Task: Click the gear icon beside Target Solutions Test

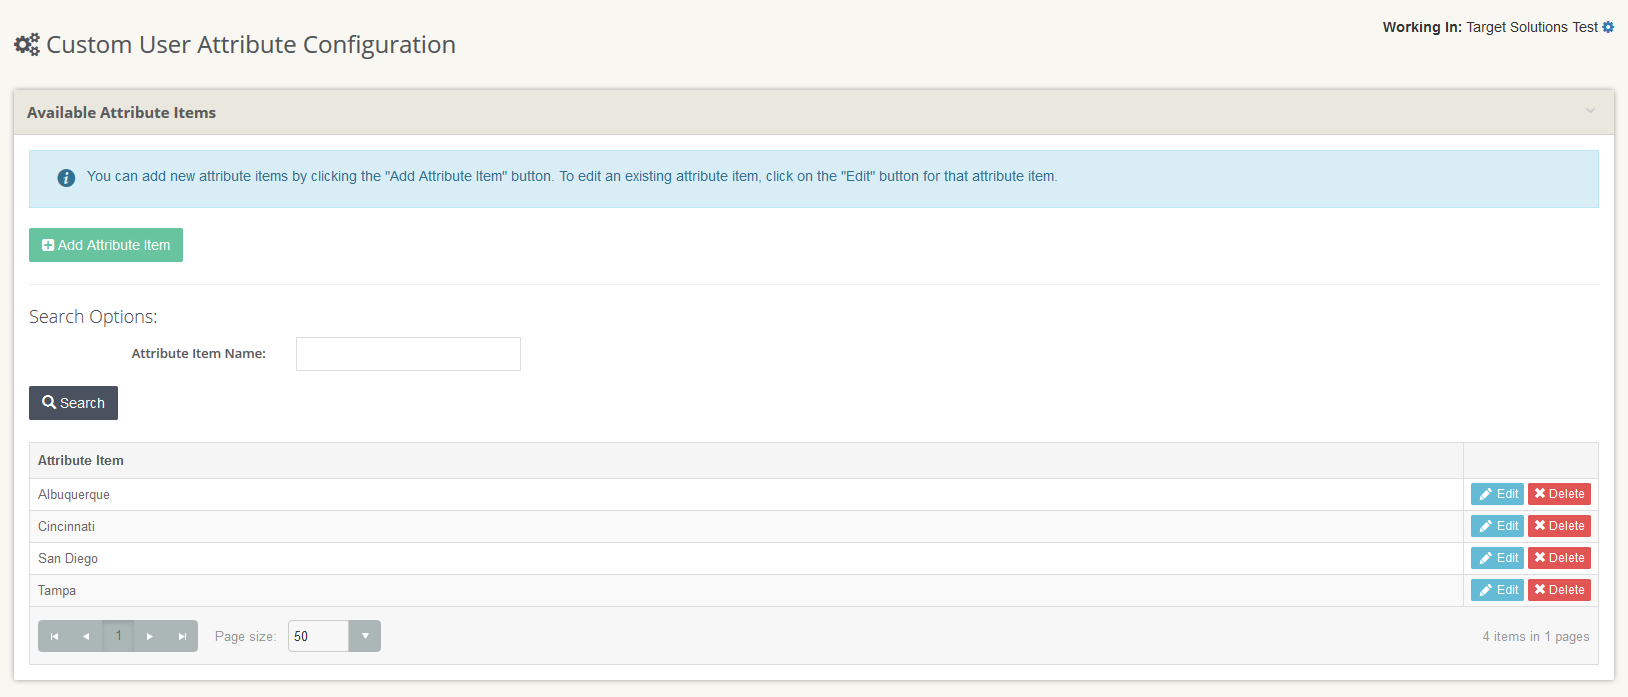Action: tap(1608, 27)
